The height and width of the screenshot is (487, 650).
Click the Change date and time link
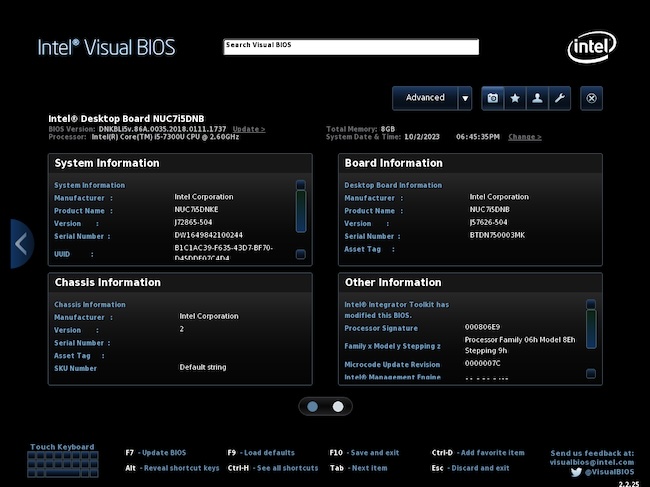point(525,137)
